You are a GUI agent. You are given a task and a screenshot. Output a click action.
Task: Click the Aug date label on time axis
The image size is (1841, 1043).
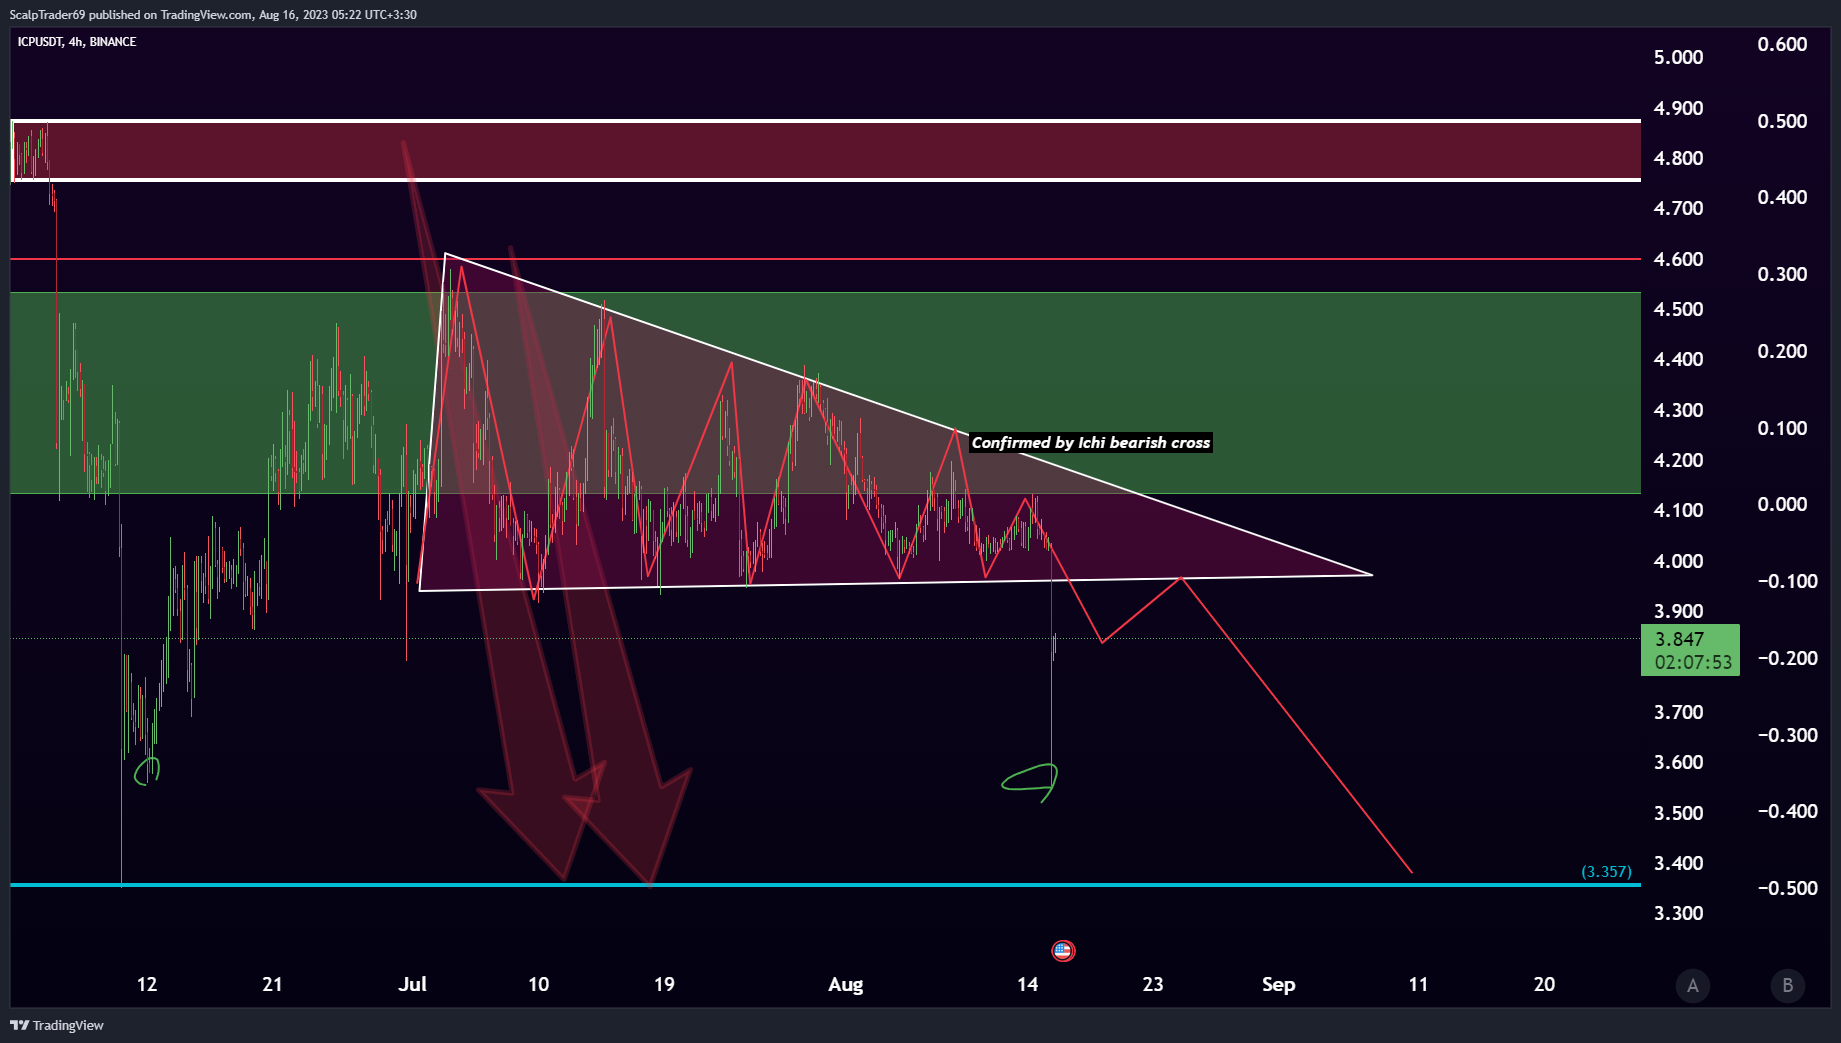pyautogui.click(x=845, y=984)
